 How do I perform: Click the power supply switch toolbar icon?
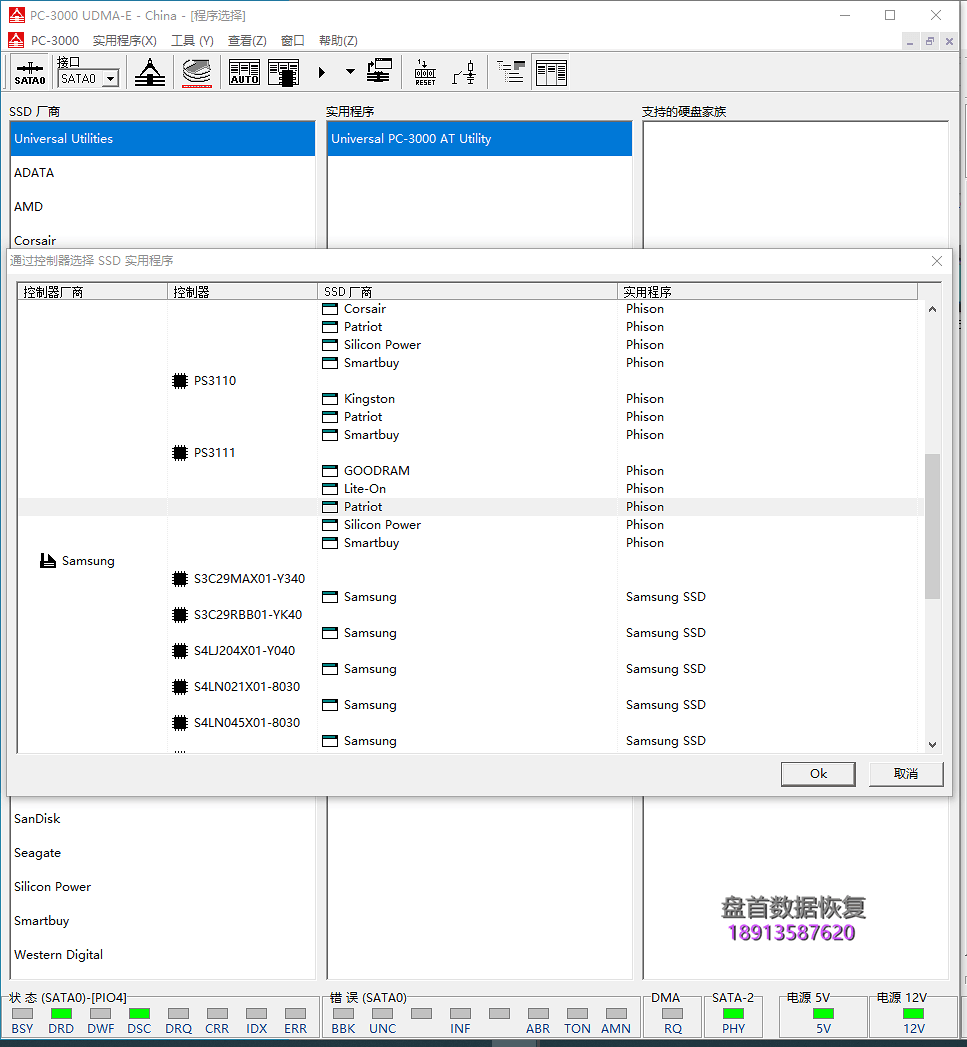click(x=465, y=73)
